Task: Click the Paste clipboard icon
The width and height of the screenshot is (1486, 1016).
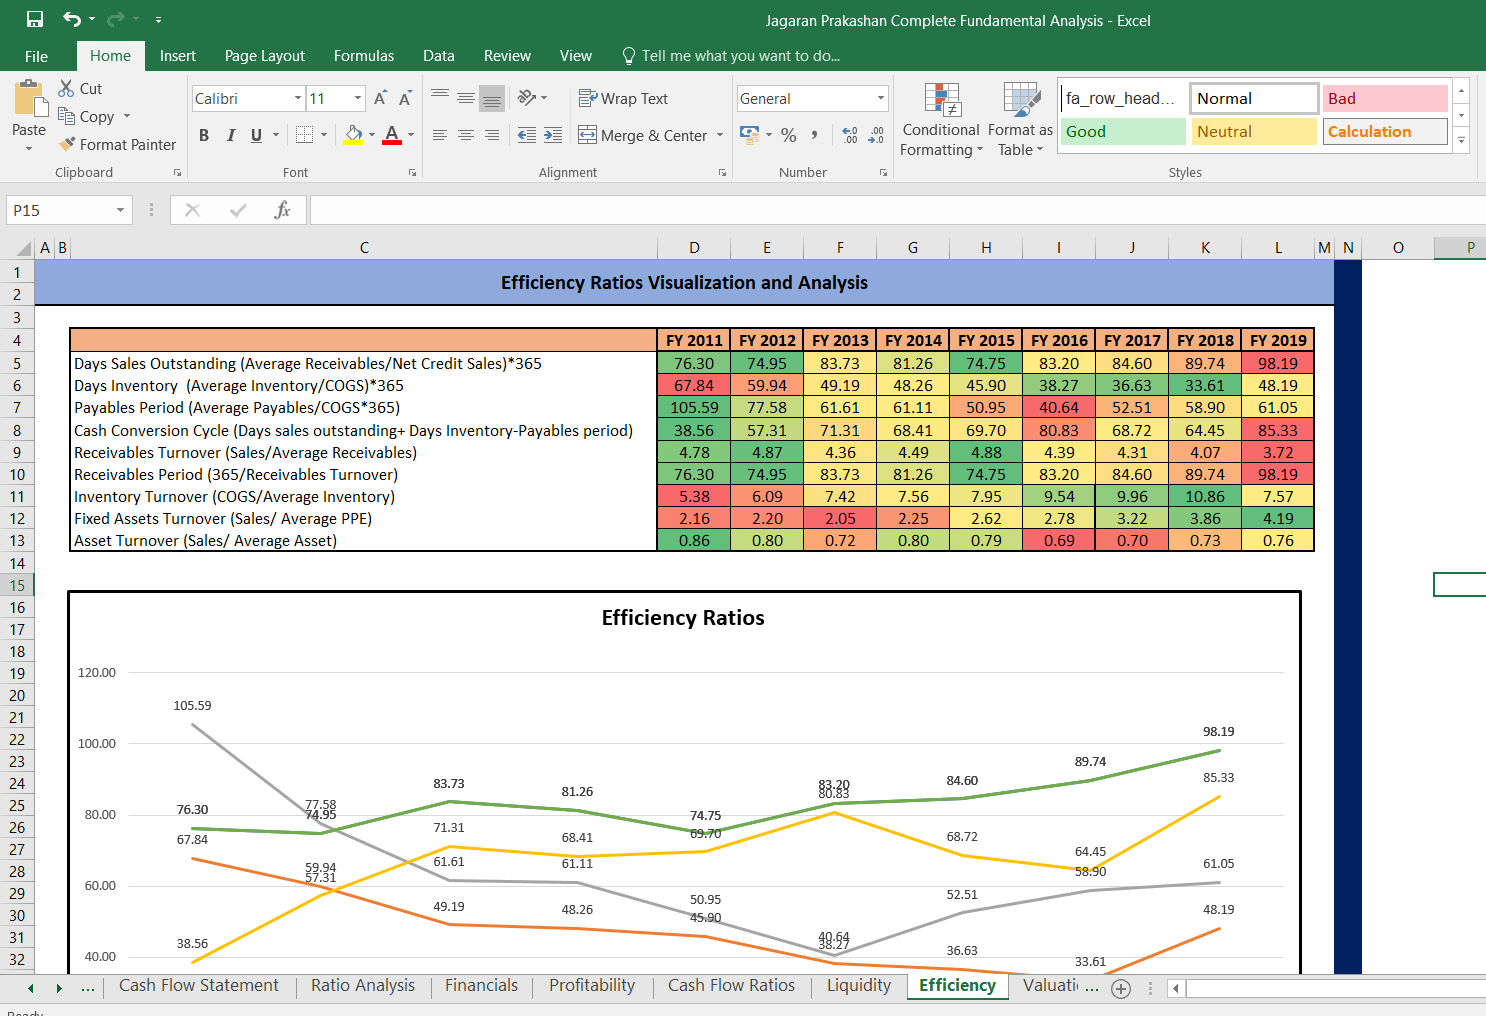Action: pyautogui.click(x=29, y=100)
